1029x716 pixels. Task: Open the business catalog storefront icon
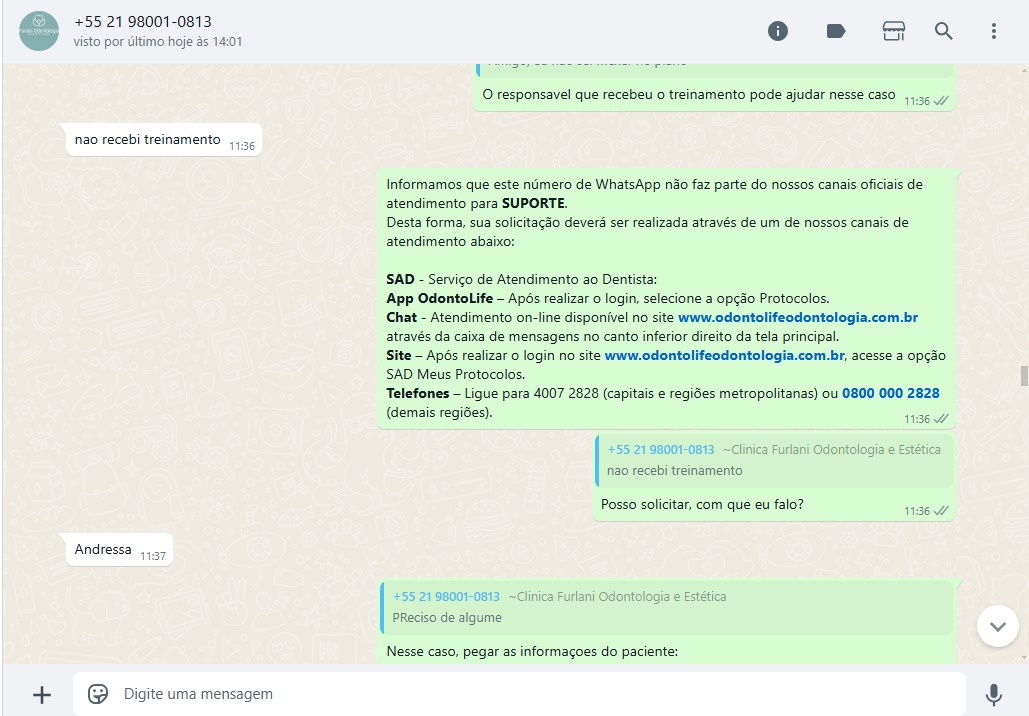[x=893, y=31]
